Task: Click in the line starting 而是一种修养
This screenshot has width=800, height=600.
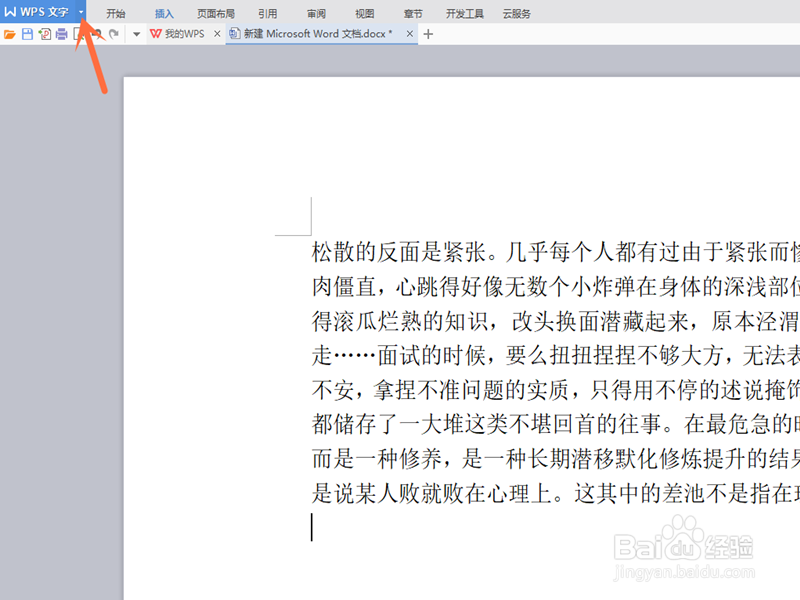Action: pos(556,459)
